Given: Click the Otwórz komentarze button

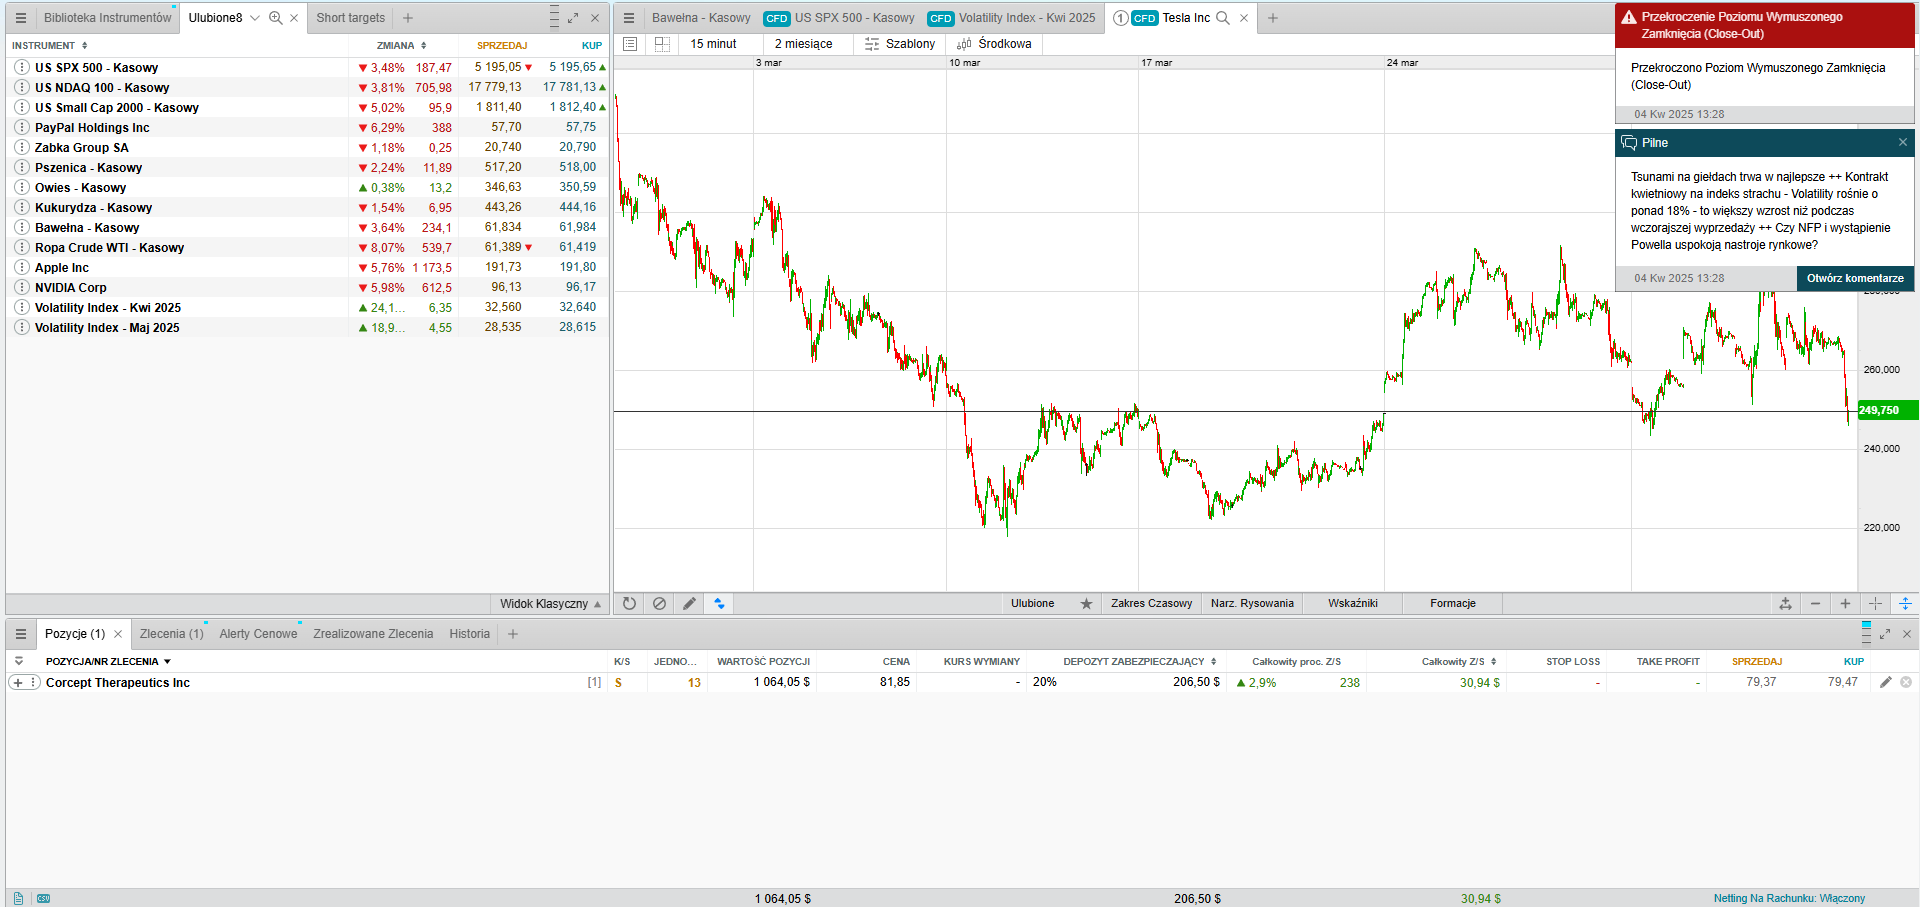Looking at the screenshot, I should coord(1854,279).
